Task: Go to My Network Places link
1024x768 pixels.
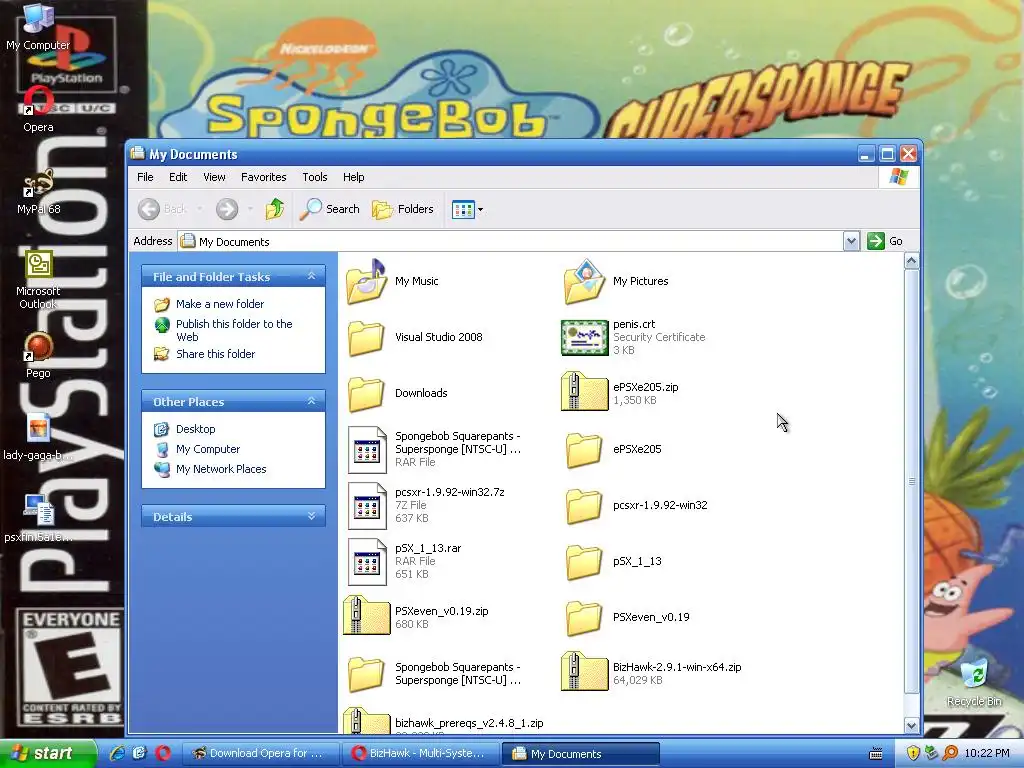Action: pos(221,469)
